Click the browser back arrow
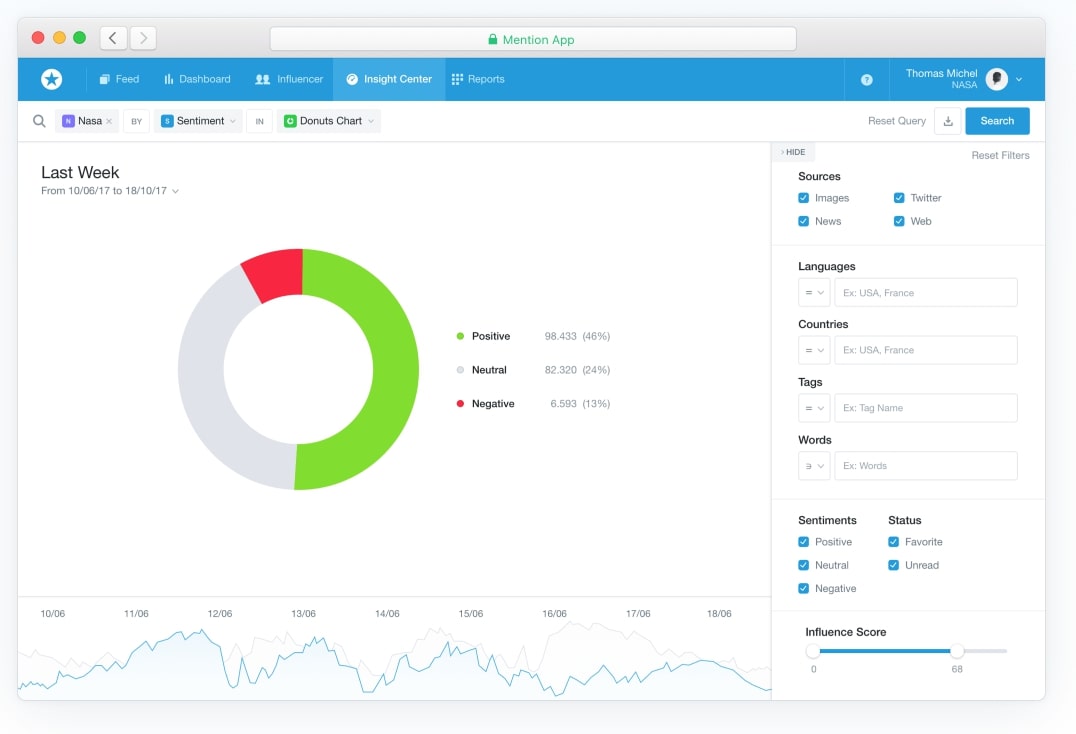This screenshot has height=734, width=1076. [113, 38]
